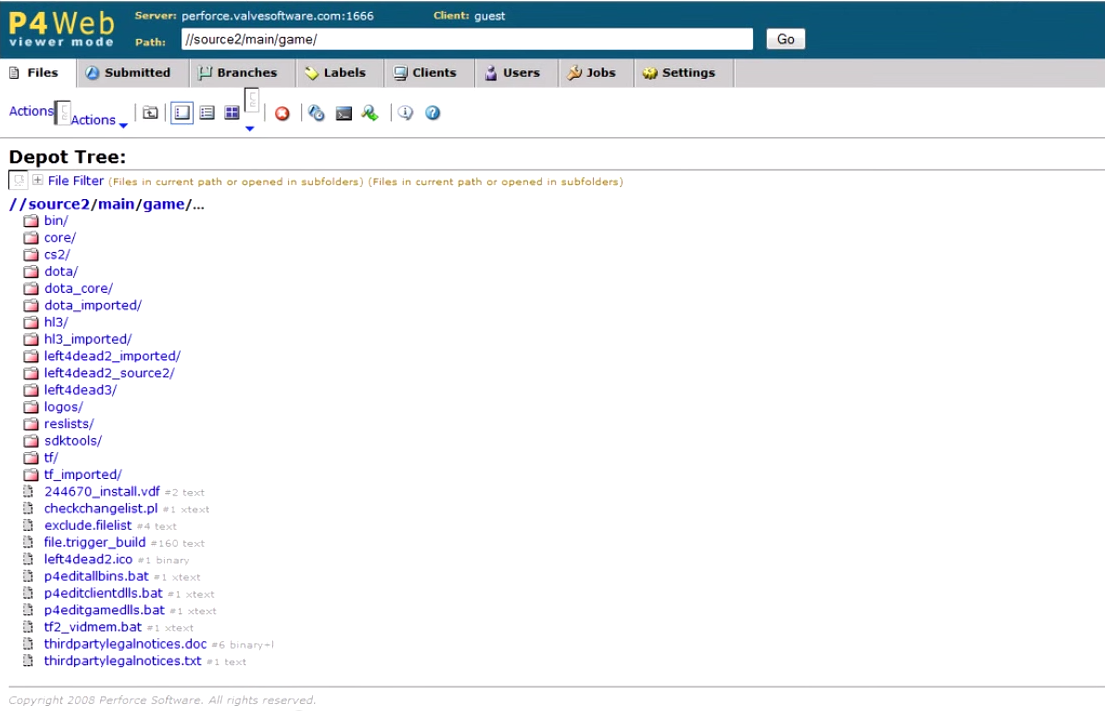Screen dimensions: 1105x711
Task: Open the reslists/ folder
Action: (69, 423)
